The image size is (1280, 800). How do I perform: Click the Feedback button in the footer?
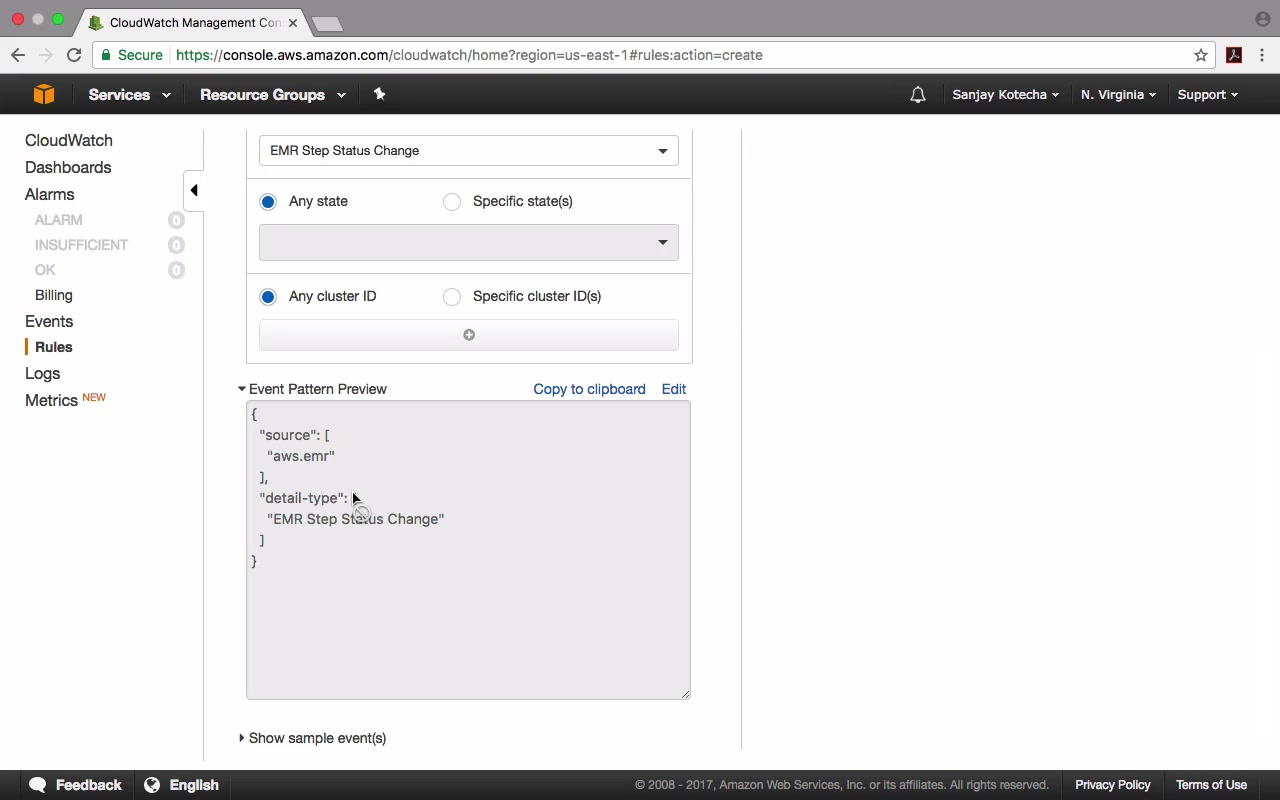click(76, 785)
